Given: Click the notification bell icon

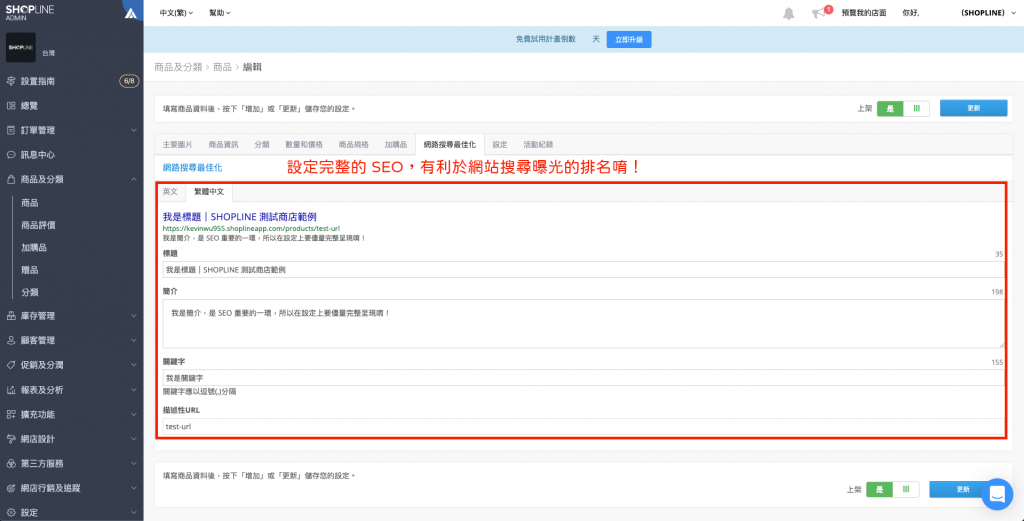Looking at the screenshot, I should [788, 13].
